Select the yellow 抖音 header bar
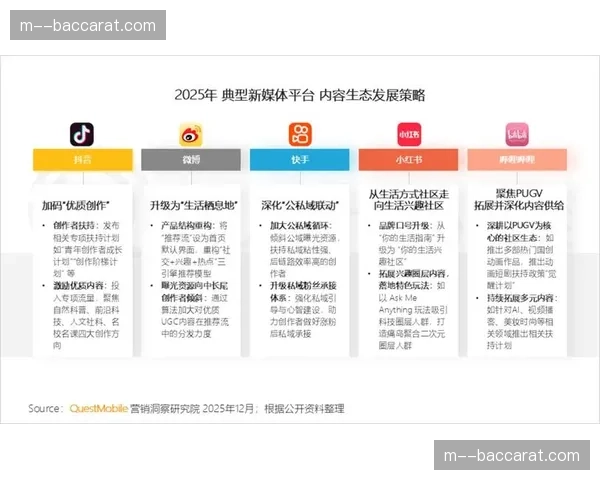 pyautogui.click(x=83, y=160)
